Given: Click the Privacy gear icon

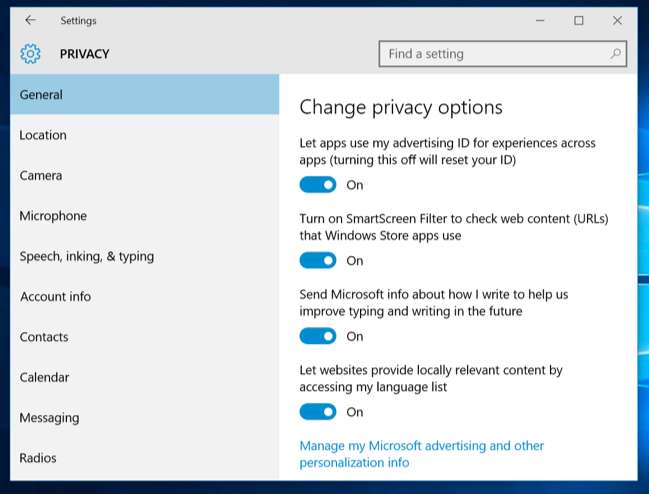Looking at the screenshot, I should [31, 54].
